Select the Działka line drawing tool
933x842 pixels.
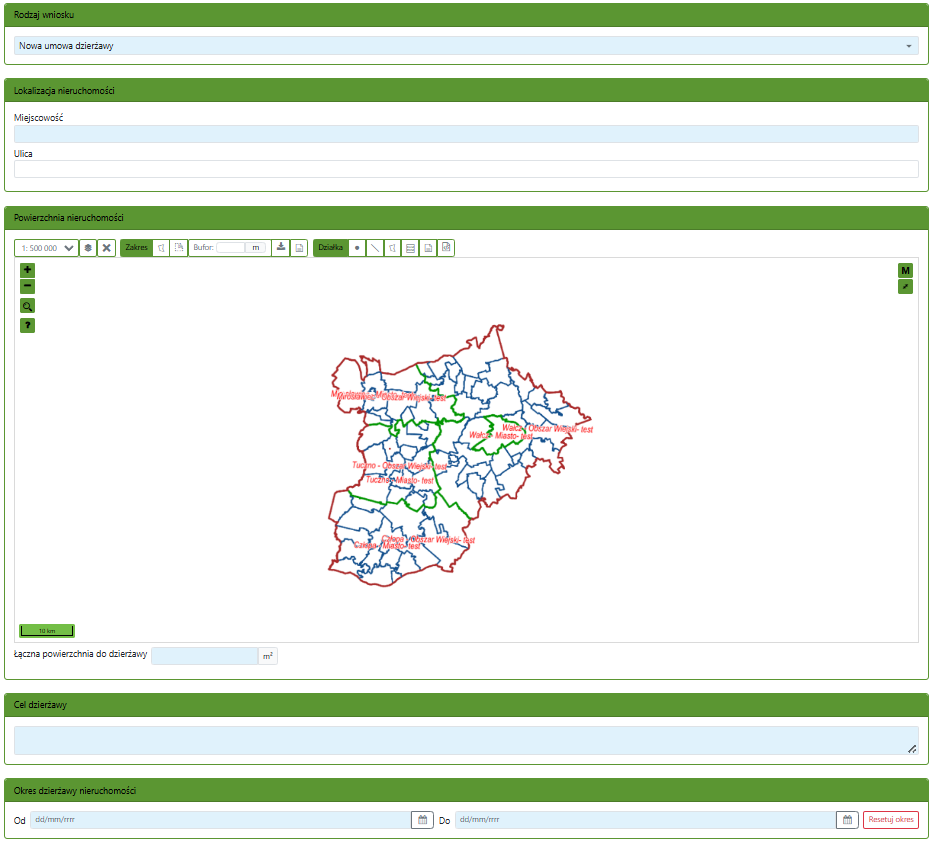coord(374,248)
